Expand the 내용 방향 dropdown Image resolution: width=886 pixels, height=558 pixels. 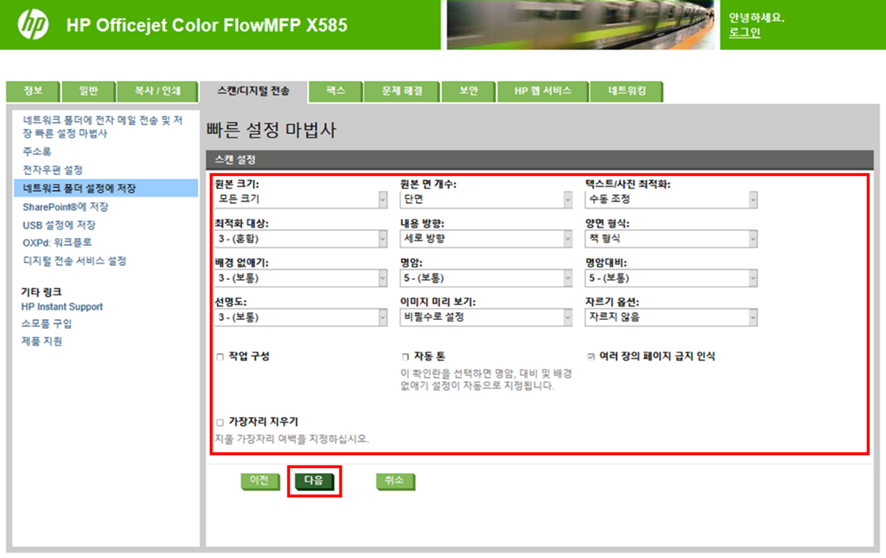pyautogui.click(x=486, y=239)
